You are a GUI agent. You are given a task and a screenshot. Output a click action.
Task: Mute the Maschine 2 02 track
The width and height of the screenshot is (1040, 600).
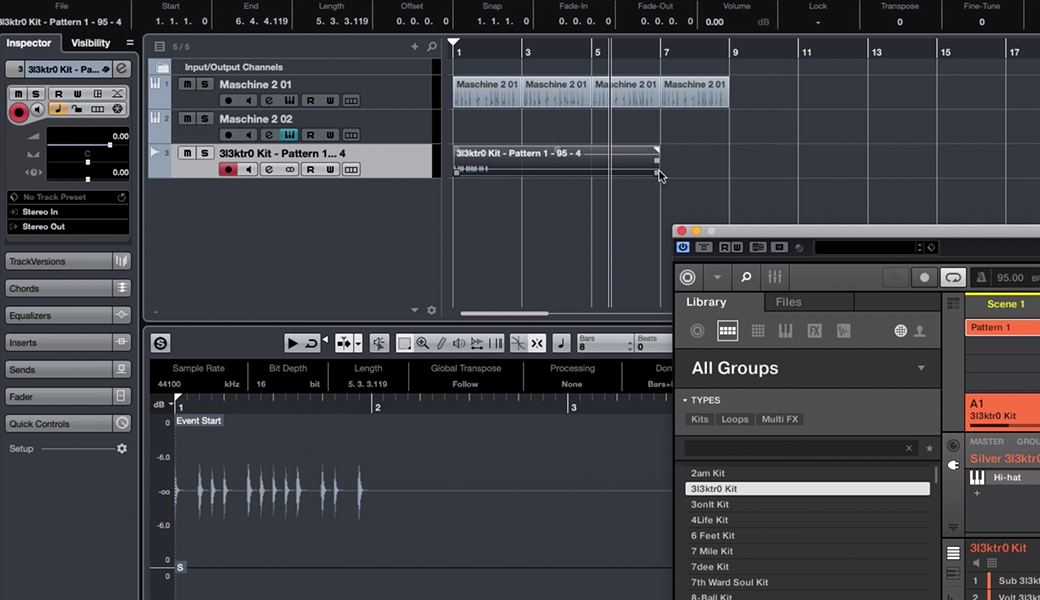tap(187, 119)
